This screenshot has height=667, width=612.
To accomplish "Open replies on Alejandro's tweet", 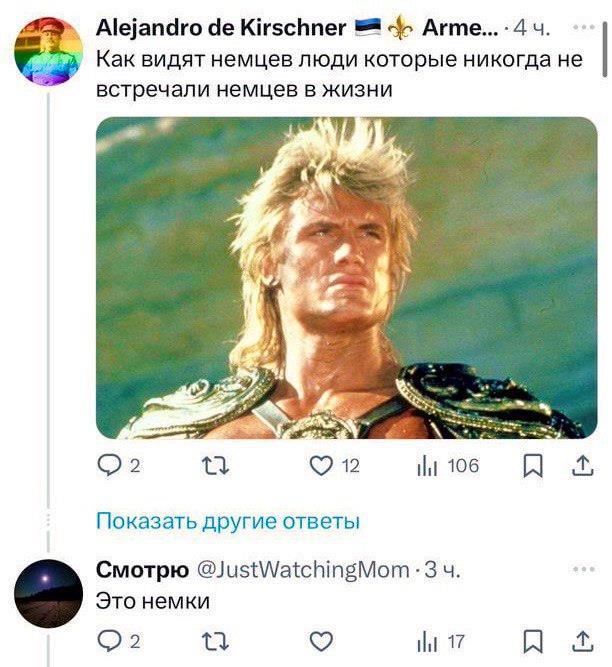I will (119, 466).
